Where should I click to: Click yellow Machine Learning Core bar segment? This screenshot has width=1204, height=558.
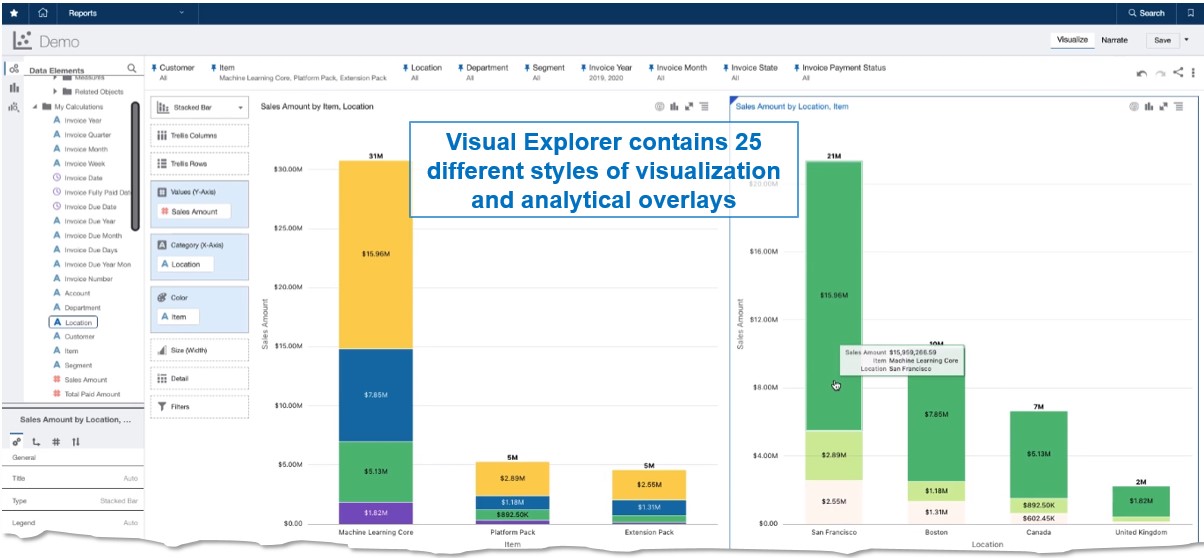(374, 254)
